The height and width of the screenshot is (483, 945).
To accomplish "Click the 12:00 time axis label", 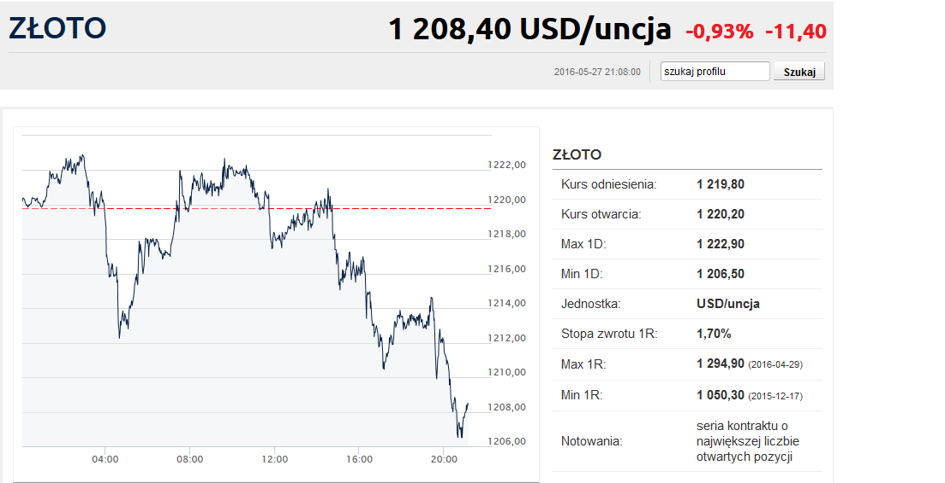I will (274, 459).
